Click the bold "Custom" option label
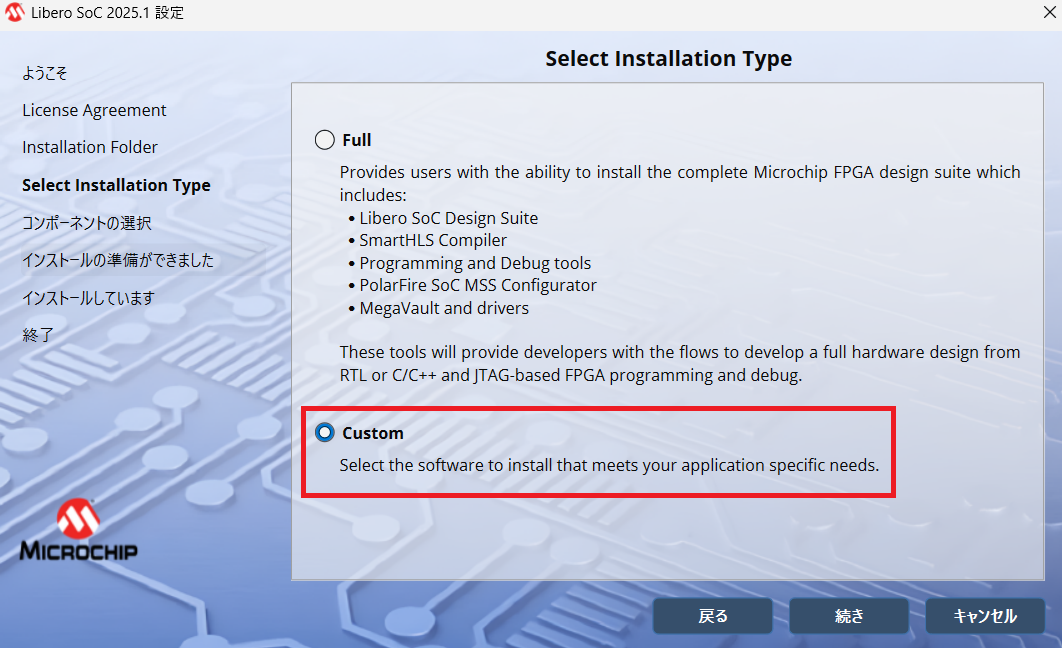The image size is (1062, 648). pos(373,433)
